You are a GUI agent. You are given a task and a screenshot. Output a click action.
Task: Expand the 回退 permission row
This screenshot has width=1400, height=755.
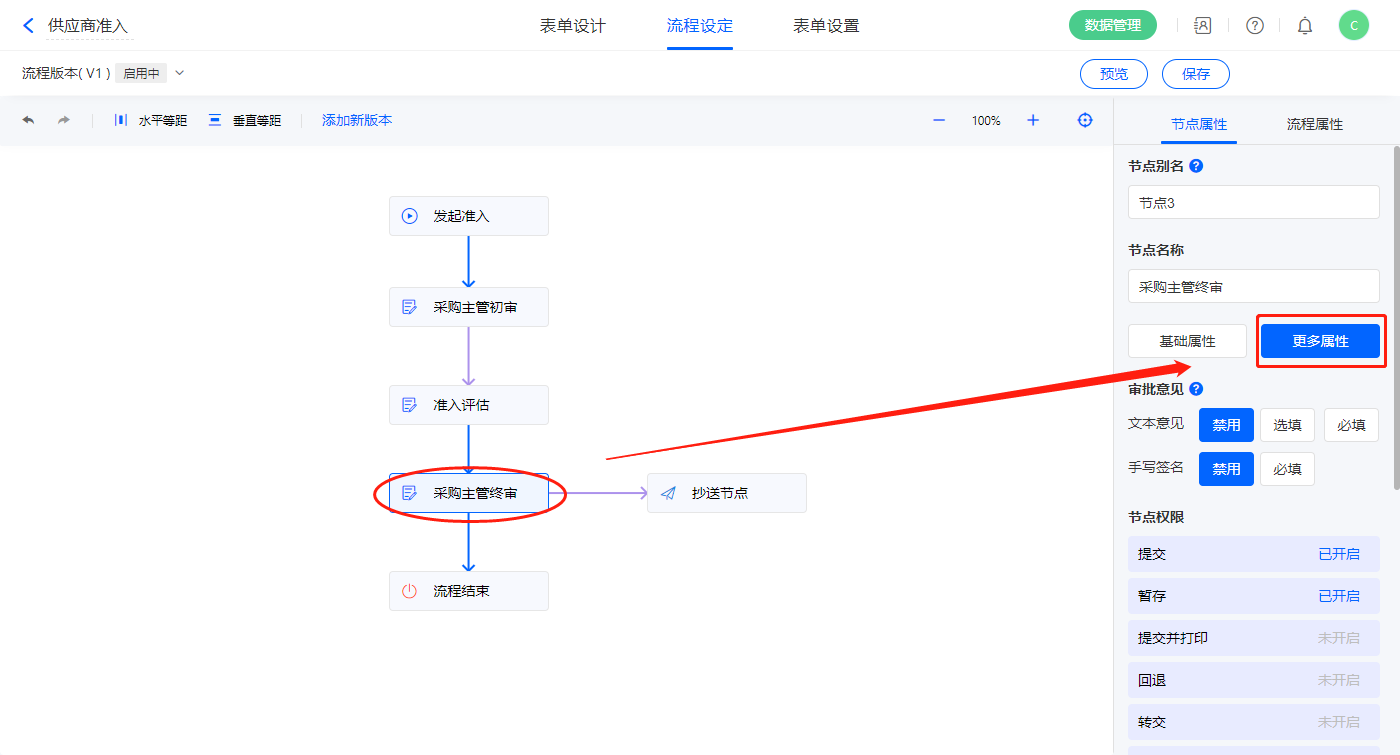pyautogui.click(x=1253, y=680)
